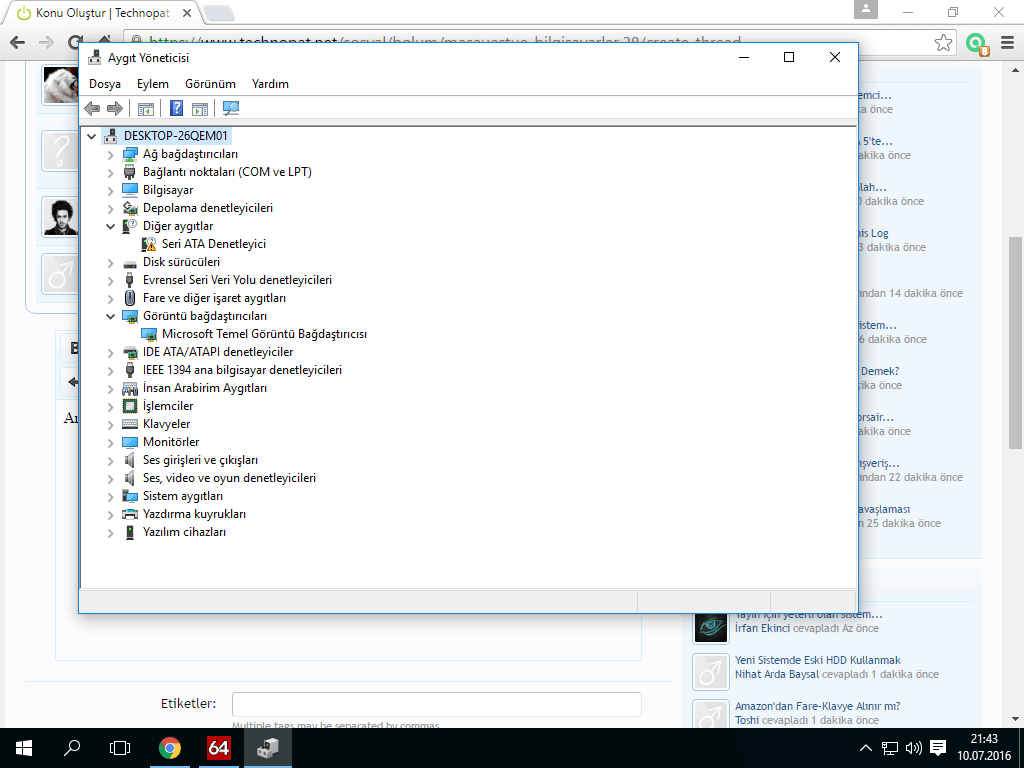Select Ses, video ve oyun denetleyicileri row
This screenshot has width=1024, height=768.
click(229, 478)
